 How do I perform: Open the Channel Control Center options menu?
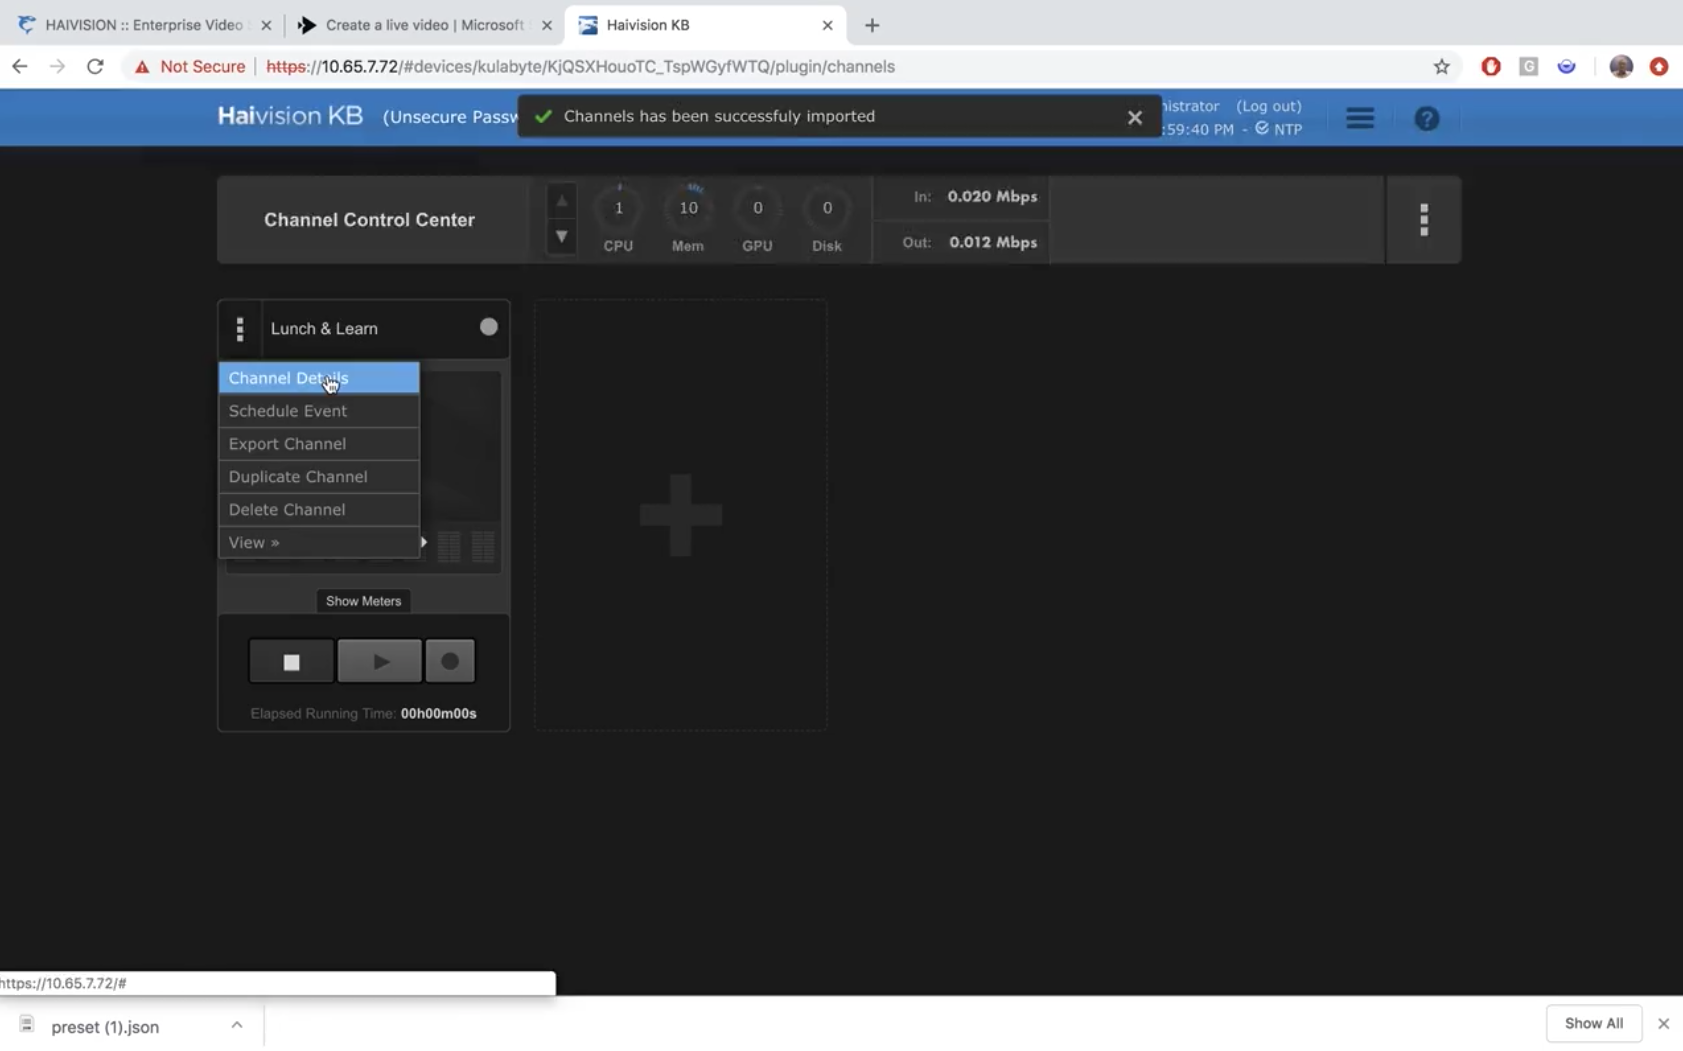tap(1423, 220)
